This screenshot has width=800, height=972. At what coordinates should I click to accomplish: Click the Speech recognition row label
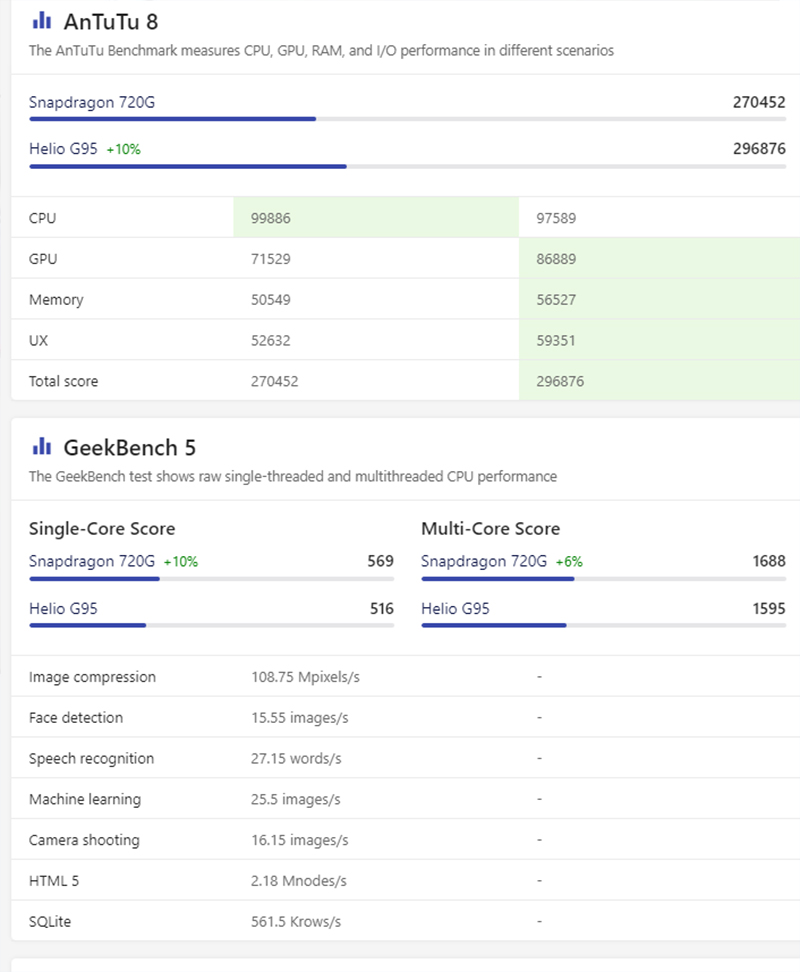pos(91,759)
